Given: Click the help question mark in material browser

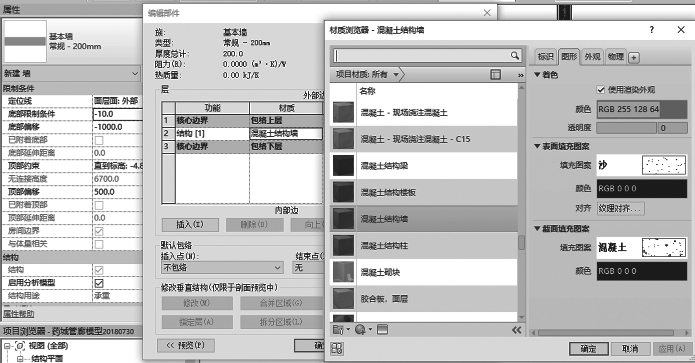Looking at the screenshot, I should [651, 30].
